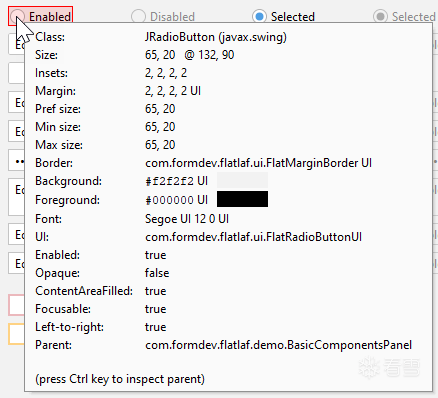Click the "Font:" label

[x=48, y=219]
